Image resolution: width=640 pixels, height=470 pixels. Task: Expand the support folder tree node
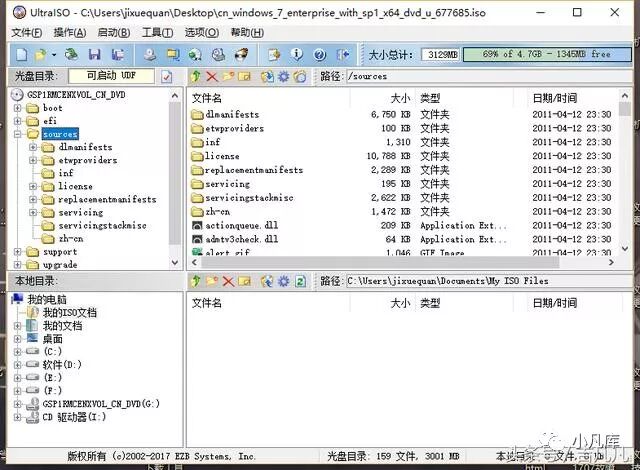click(18, 252)
